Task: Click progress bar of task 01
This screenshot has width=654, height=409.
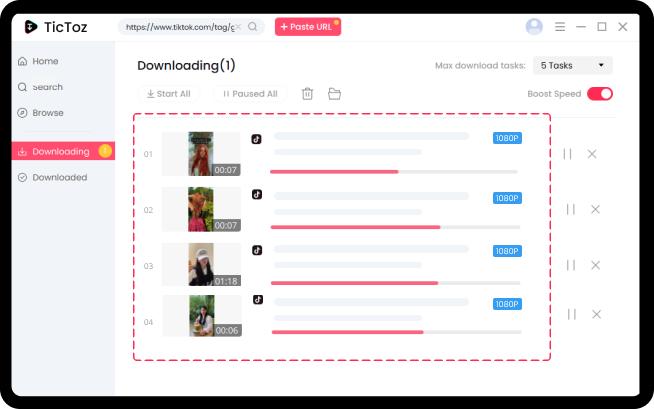Action: click(394, 172)
